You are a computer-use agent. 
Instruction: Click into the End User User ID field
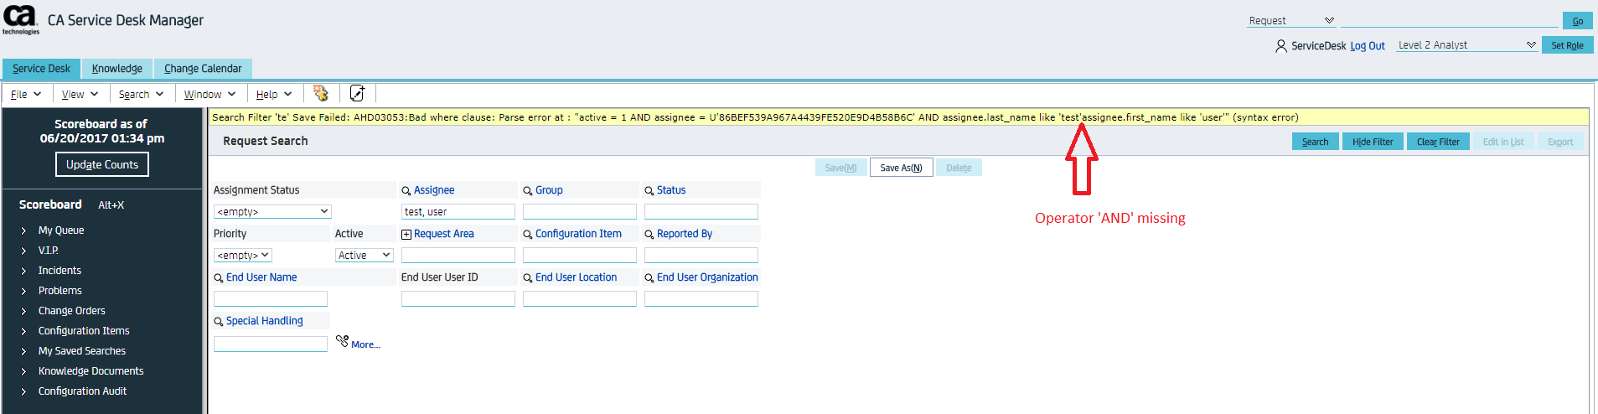click(x=458, y=299)
